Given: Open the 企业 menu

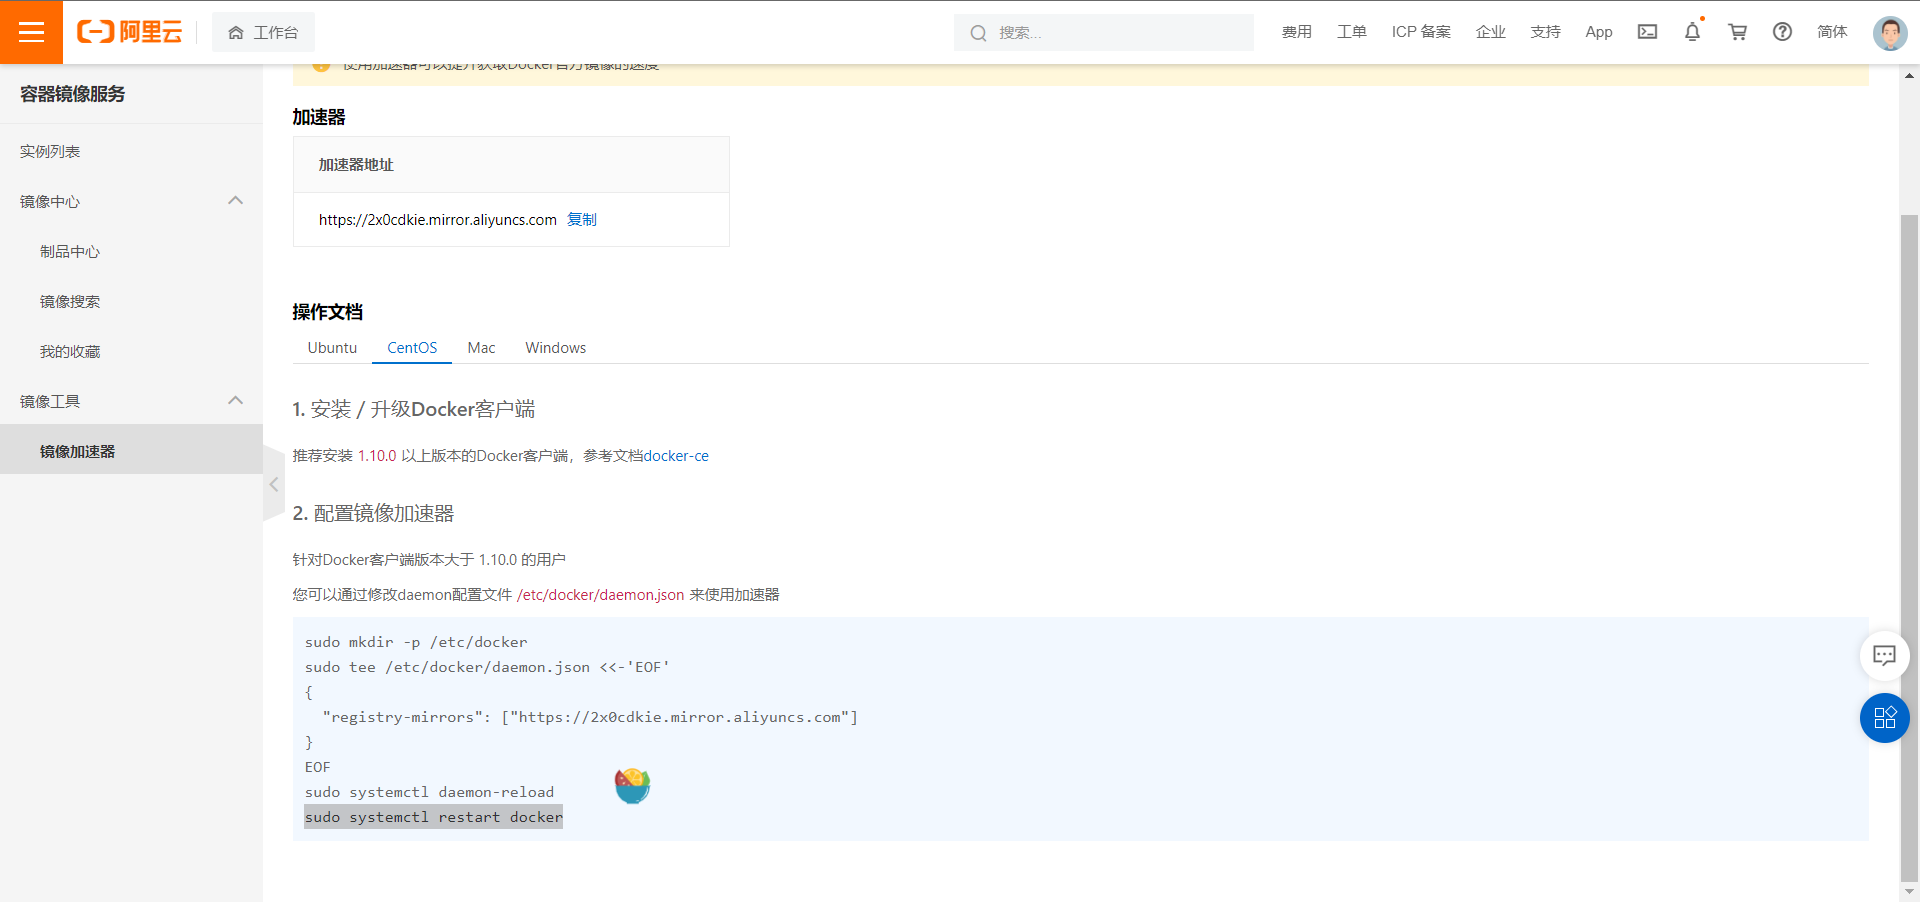Looking at the screenshot, I should point(1490,32).
